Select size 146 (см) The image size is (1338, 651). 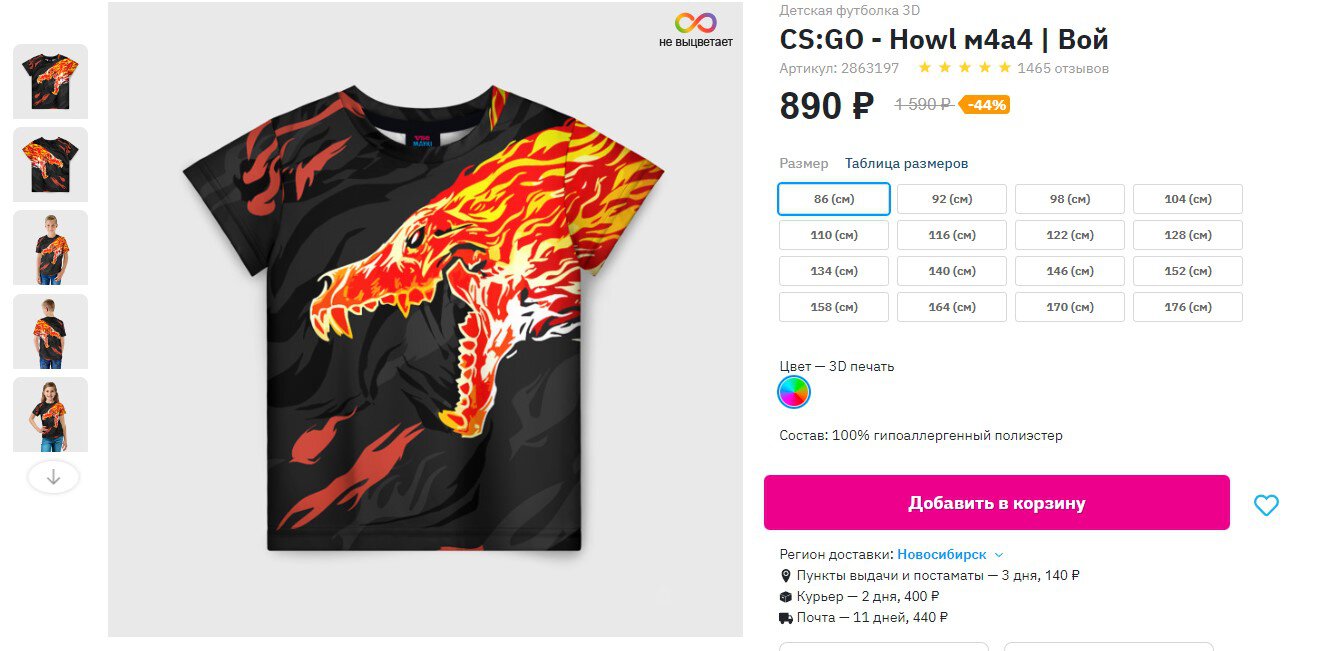point(1070,271)
